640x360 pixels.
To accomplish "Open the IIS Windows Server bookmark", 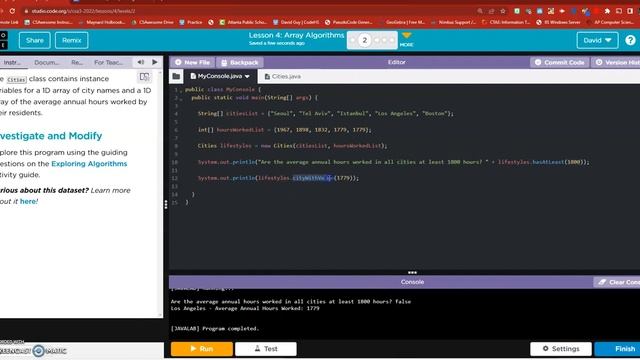I will [558, 22].
